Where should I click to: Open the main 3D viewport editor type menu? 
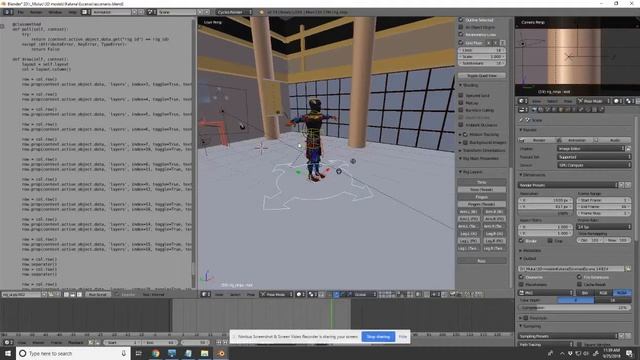pyautogui.click(x=205, y=294)
